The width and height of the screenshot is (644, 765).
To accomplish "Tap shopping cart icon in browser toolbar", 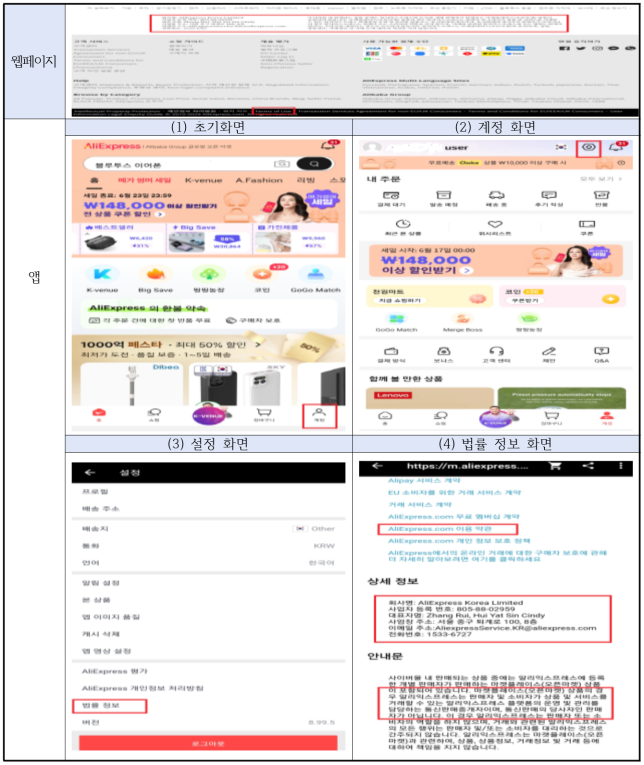I will tap(555, 466).
